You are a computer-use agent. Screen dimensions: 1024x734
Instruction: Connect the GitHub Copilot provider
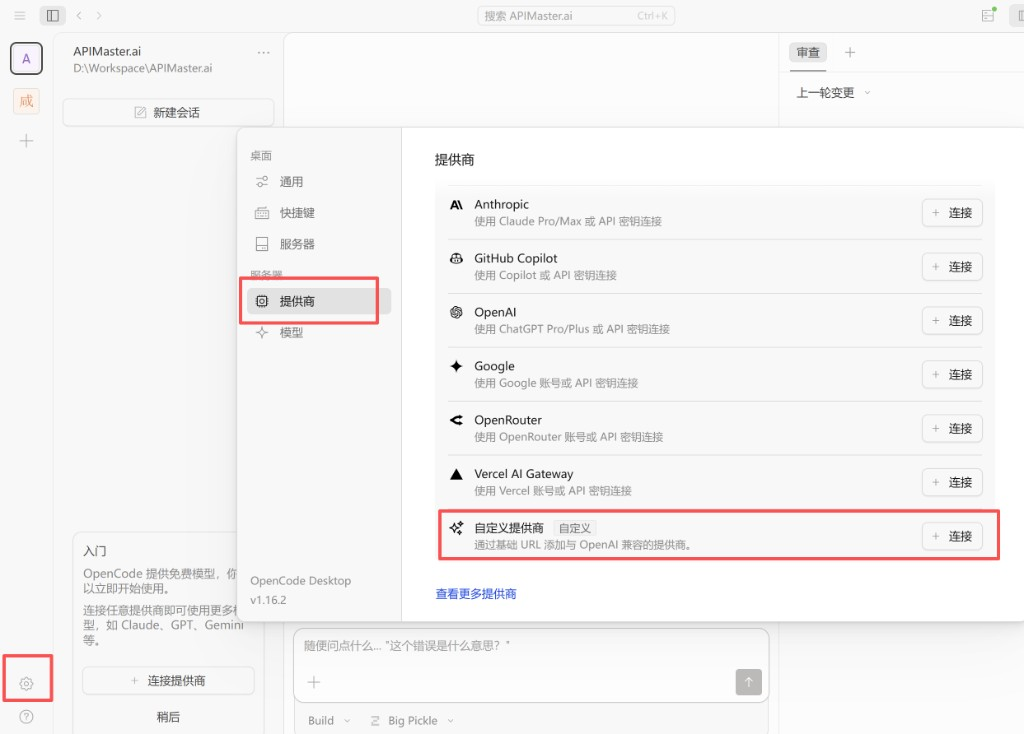point(952,266)
